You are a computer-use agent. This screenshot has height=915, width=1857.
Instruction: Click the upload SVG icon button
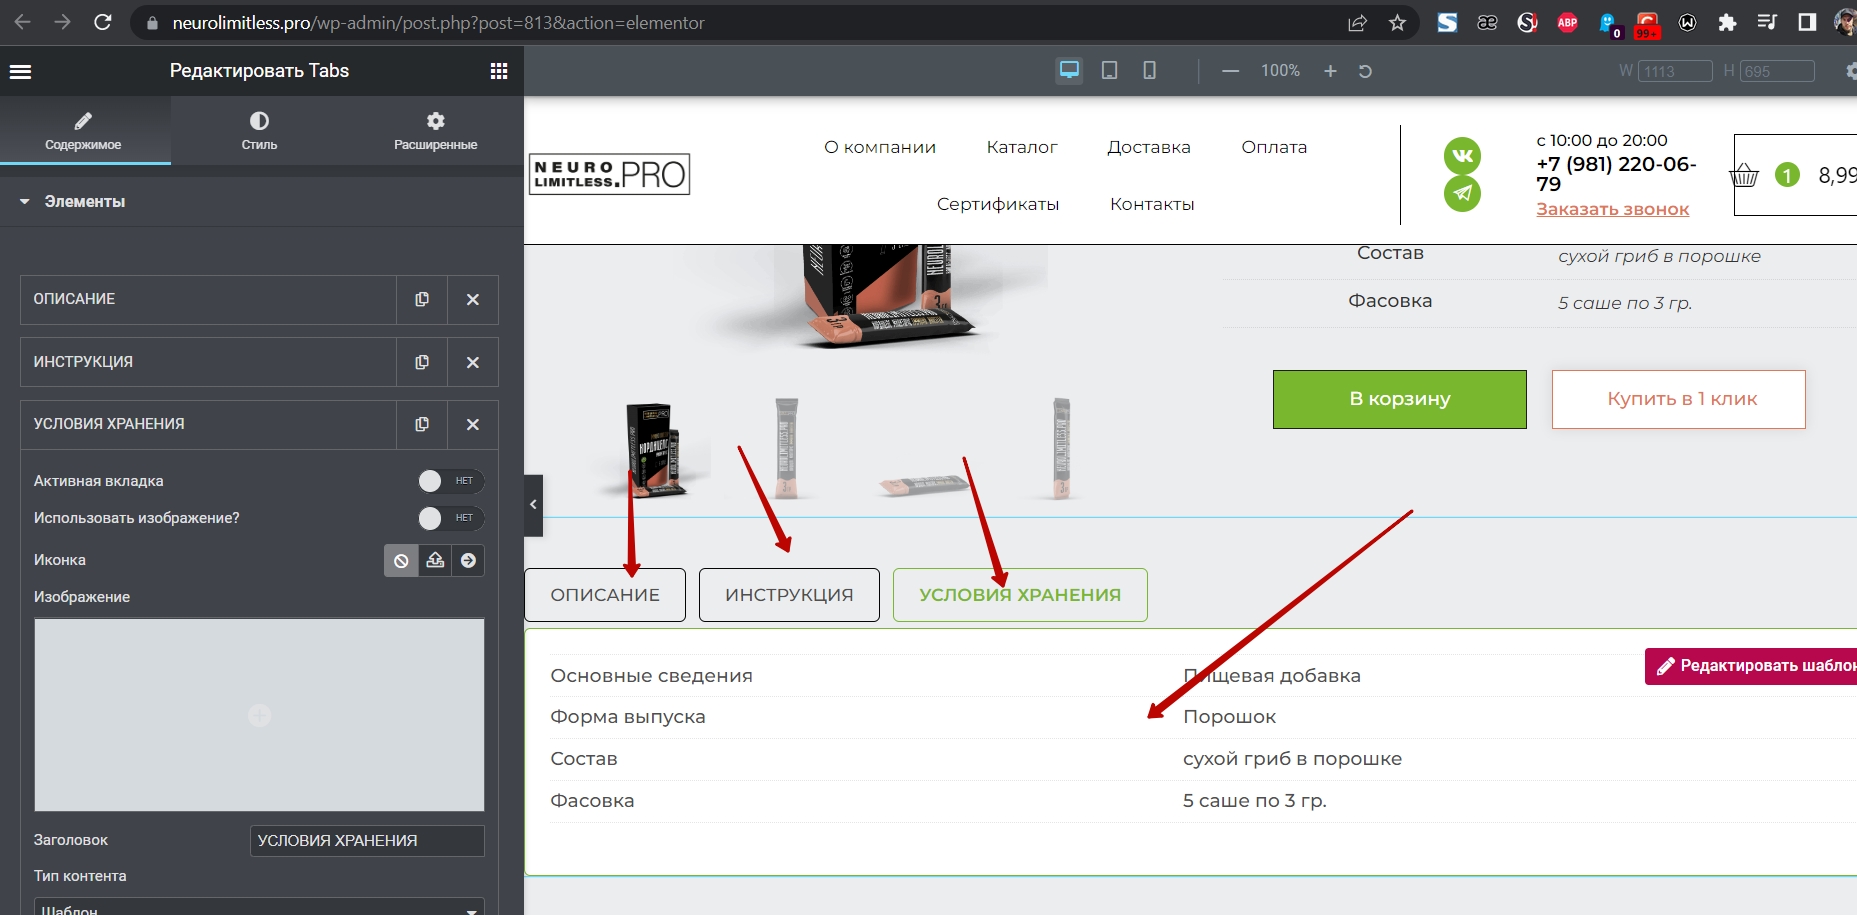pos(435,560)
